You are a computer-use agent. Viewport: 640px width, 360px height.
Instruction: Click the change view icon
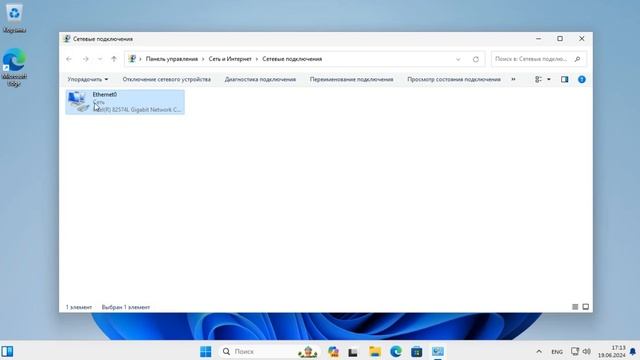tap(538, 79)
